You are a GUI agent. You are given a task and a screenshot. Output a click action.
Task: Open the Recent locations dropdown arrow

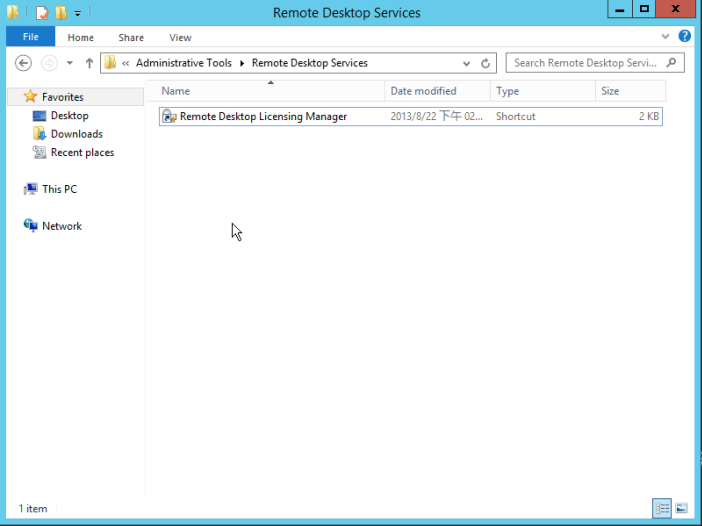69,63
